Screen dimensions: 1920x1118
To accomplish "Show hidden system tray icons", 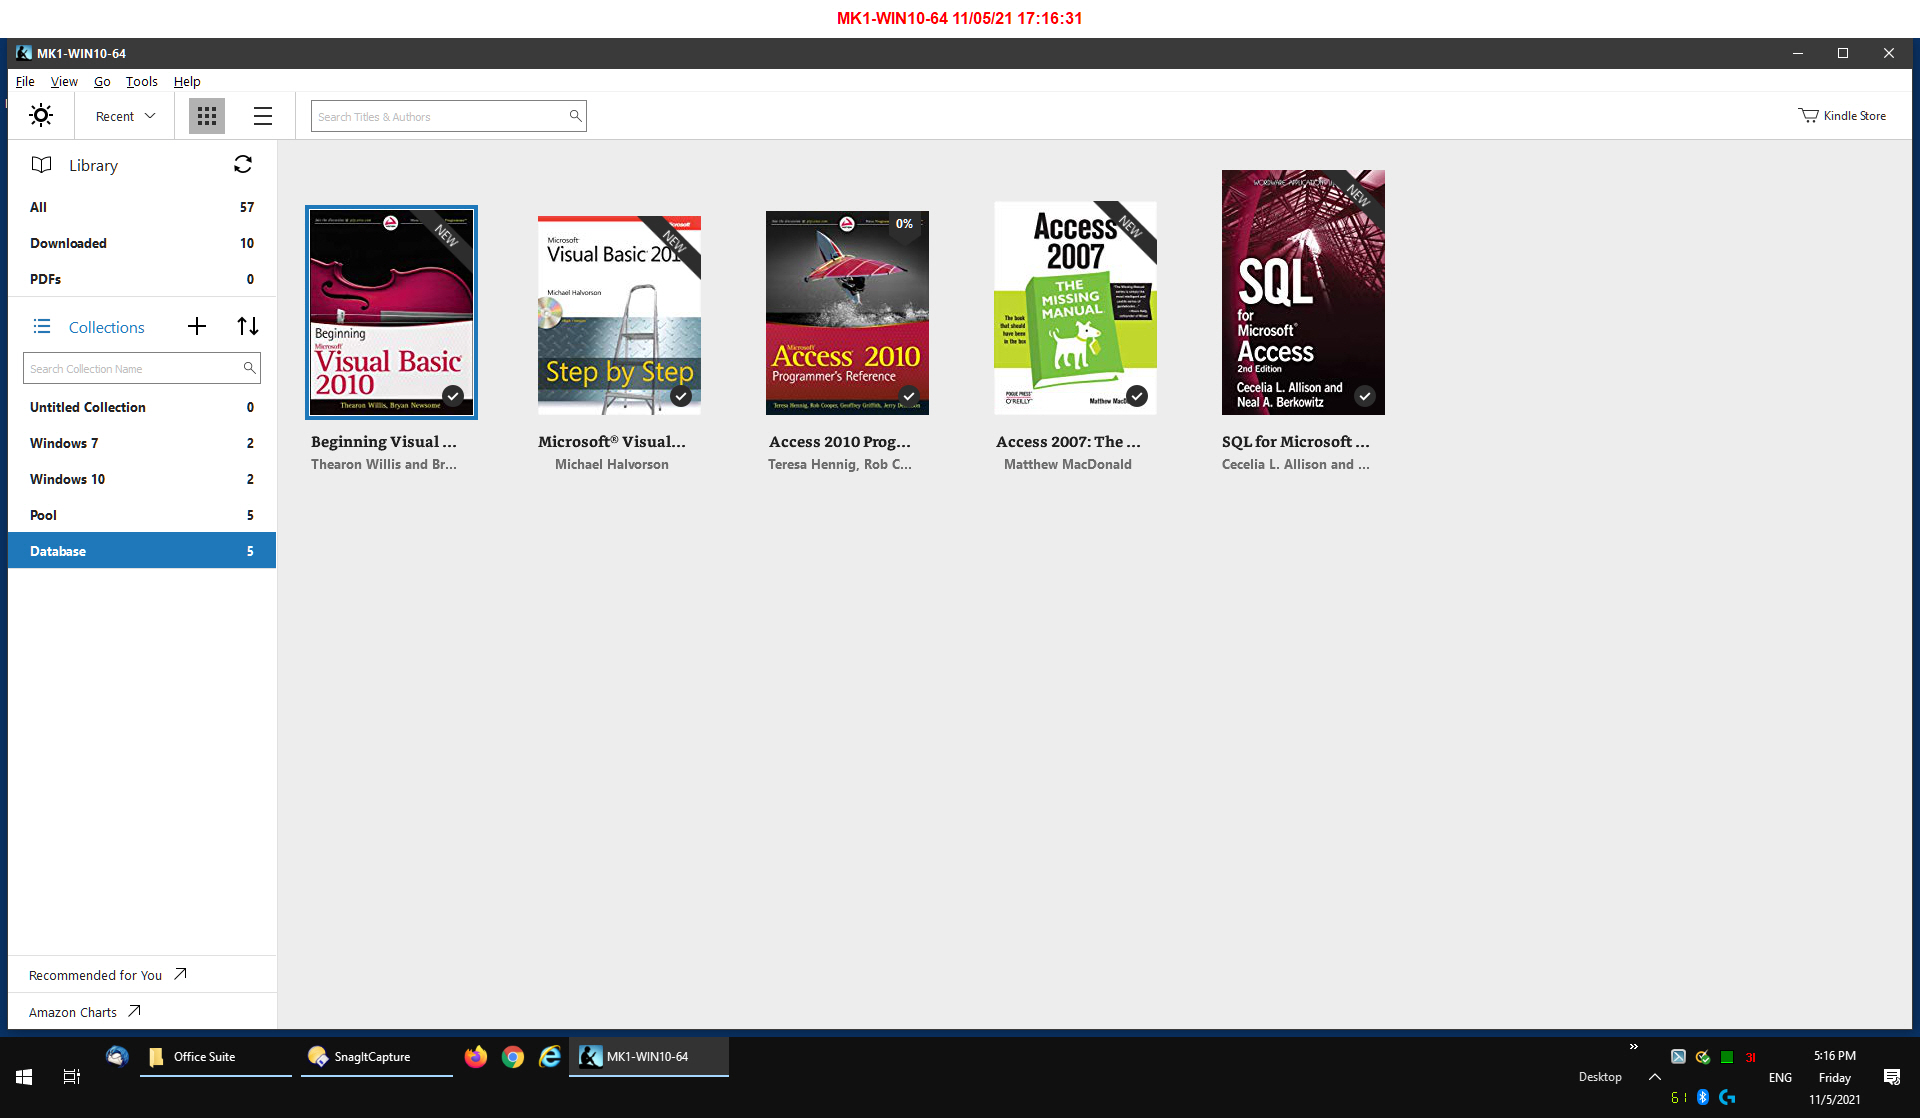I will point(1655,1077).
